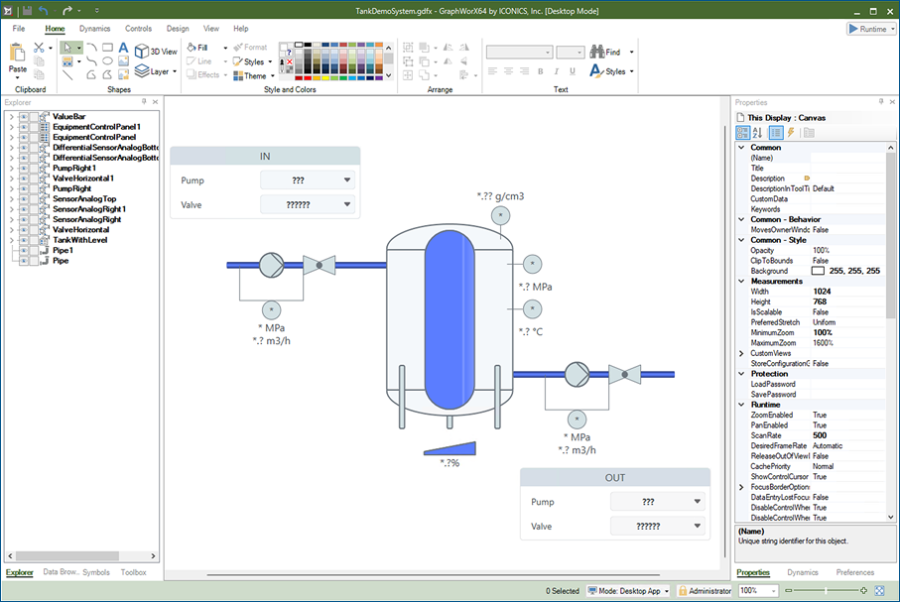This screenshot has height=602, width=900.
Task: Select the Rectangle shape tool
Action: (107, 47)
